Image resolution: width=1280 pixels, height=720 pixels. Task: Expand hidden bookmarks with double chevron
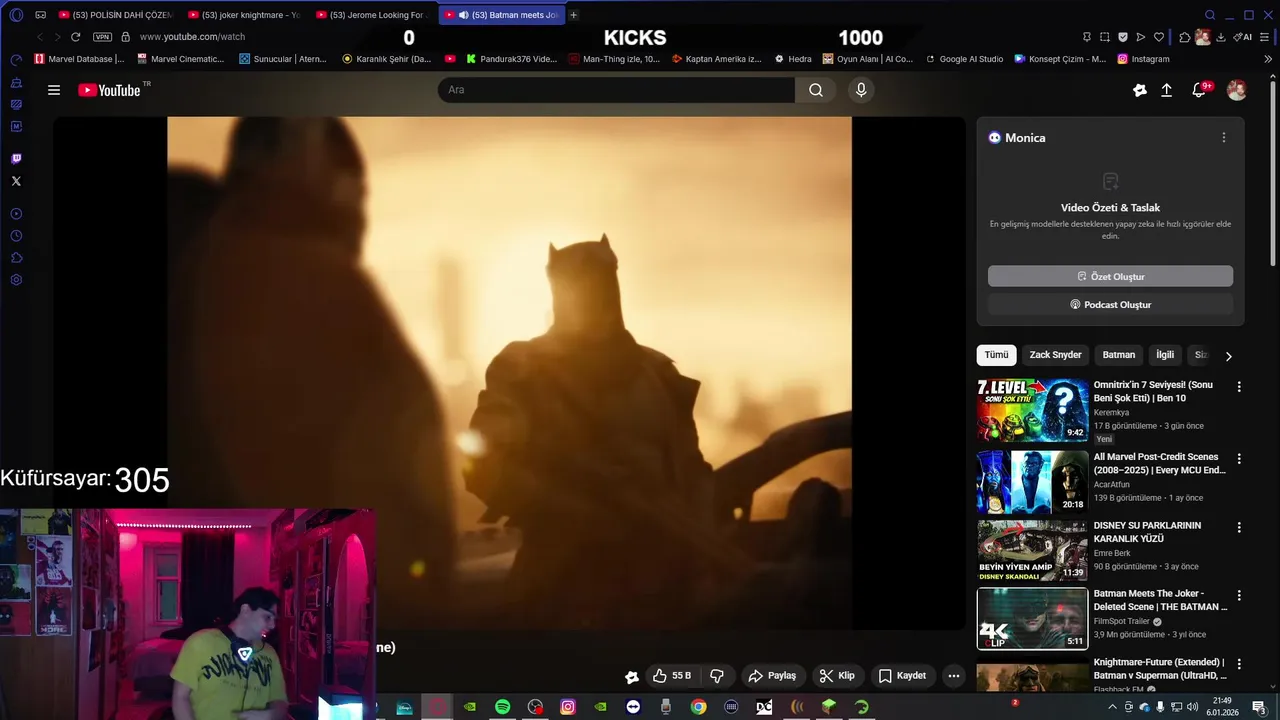coord(1268,59)
